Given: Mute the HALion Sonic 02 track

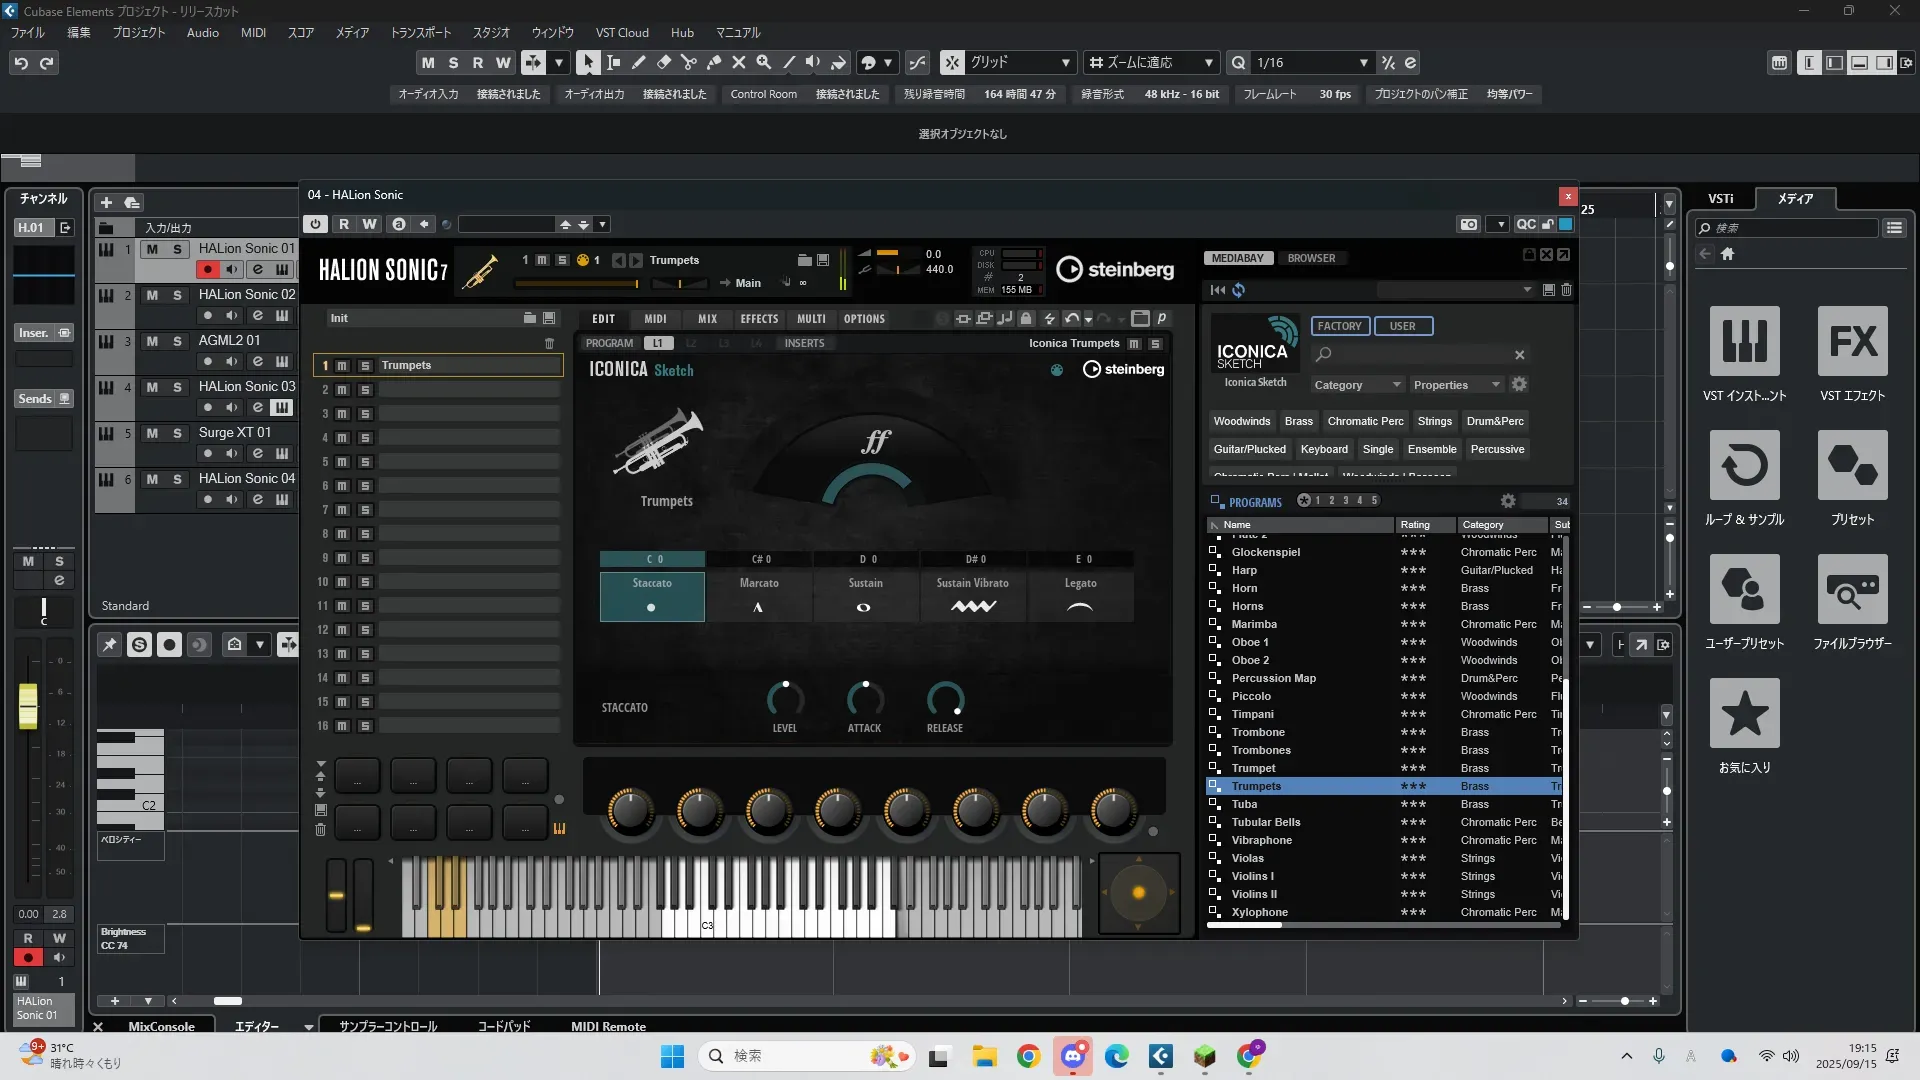Looking at the screenshot, I should pos(152,295).
